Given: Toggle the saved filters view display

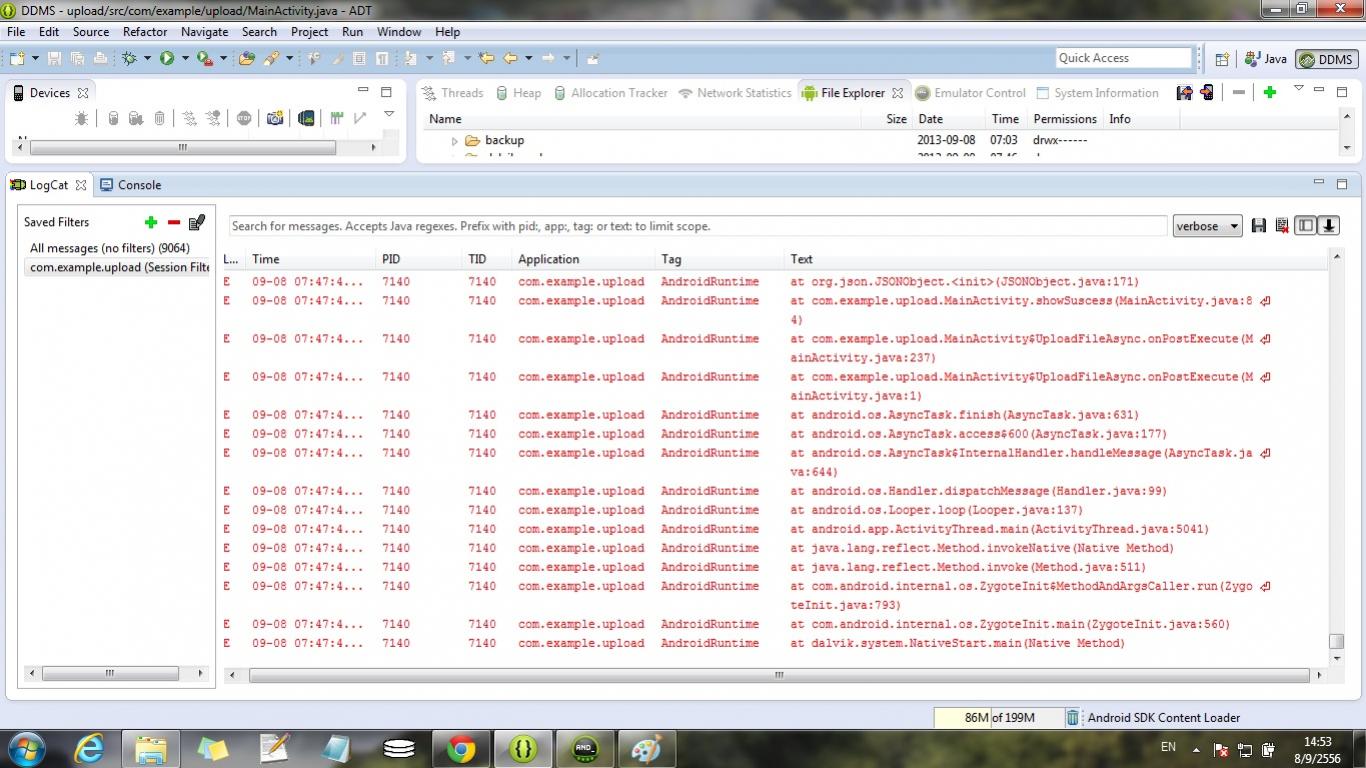Looking at the screenshot, I should [1305, 226].
